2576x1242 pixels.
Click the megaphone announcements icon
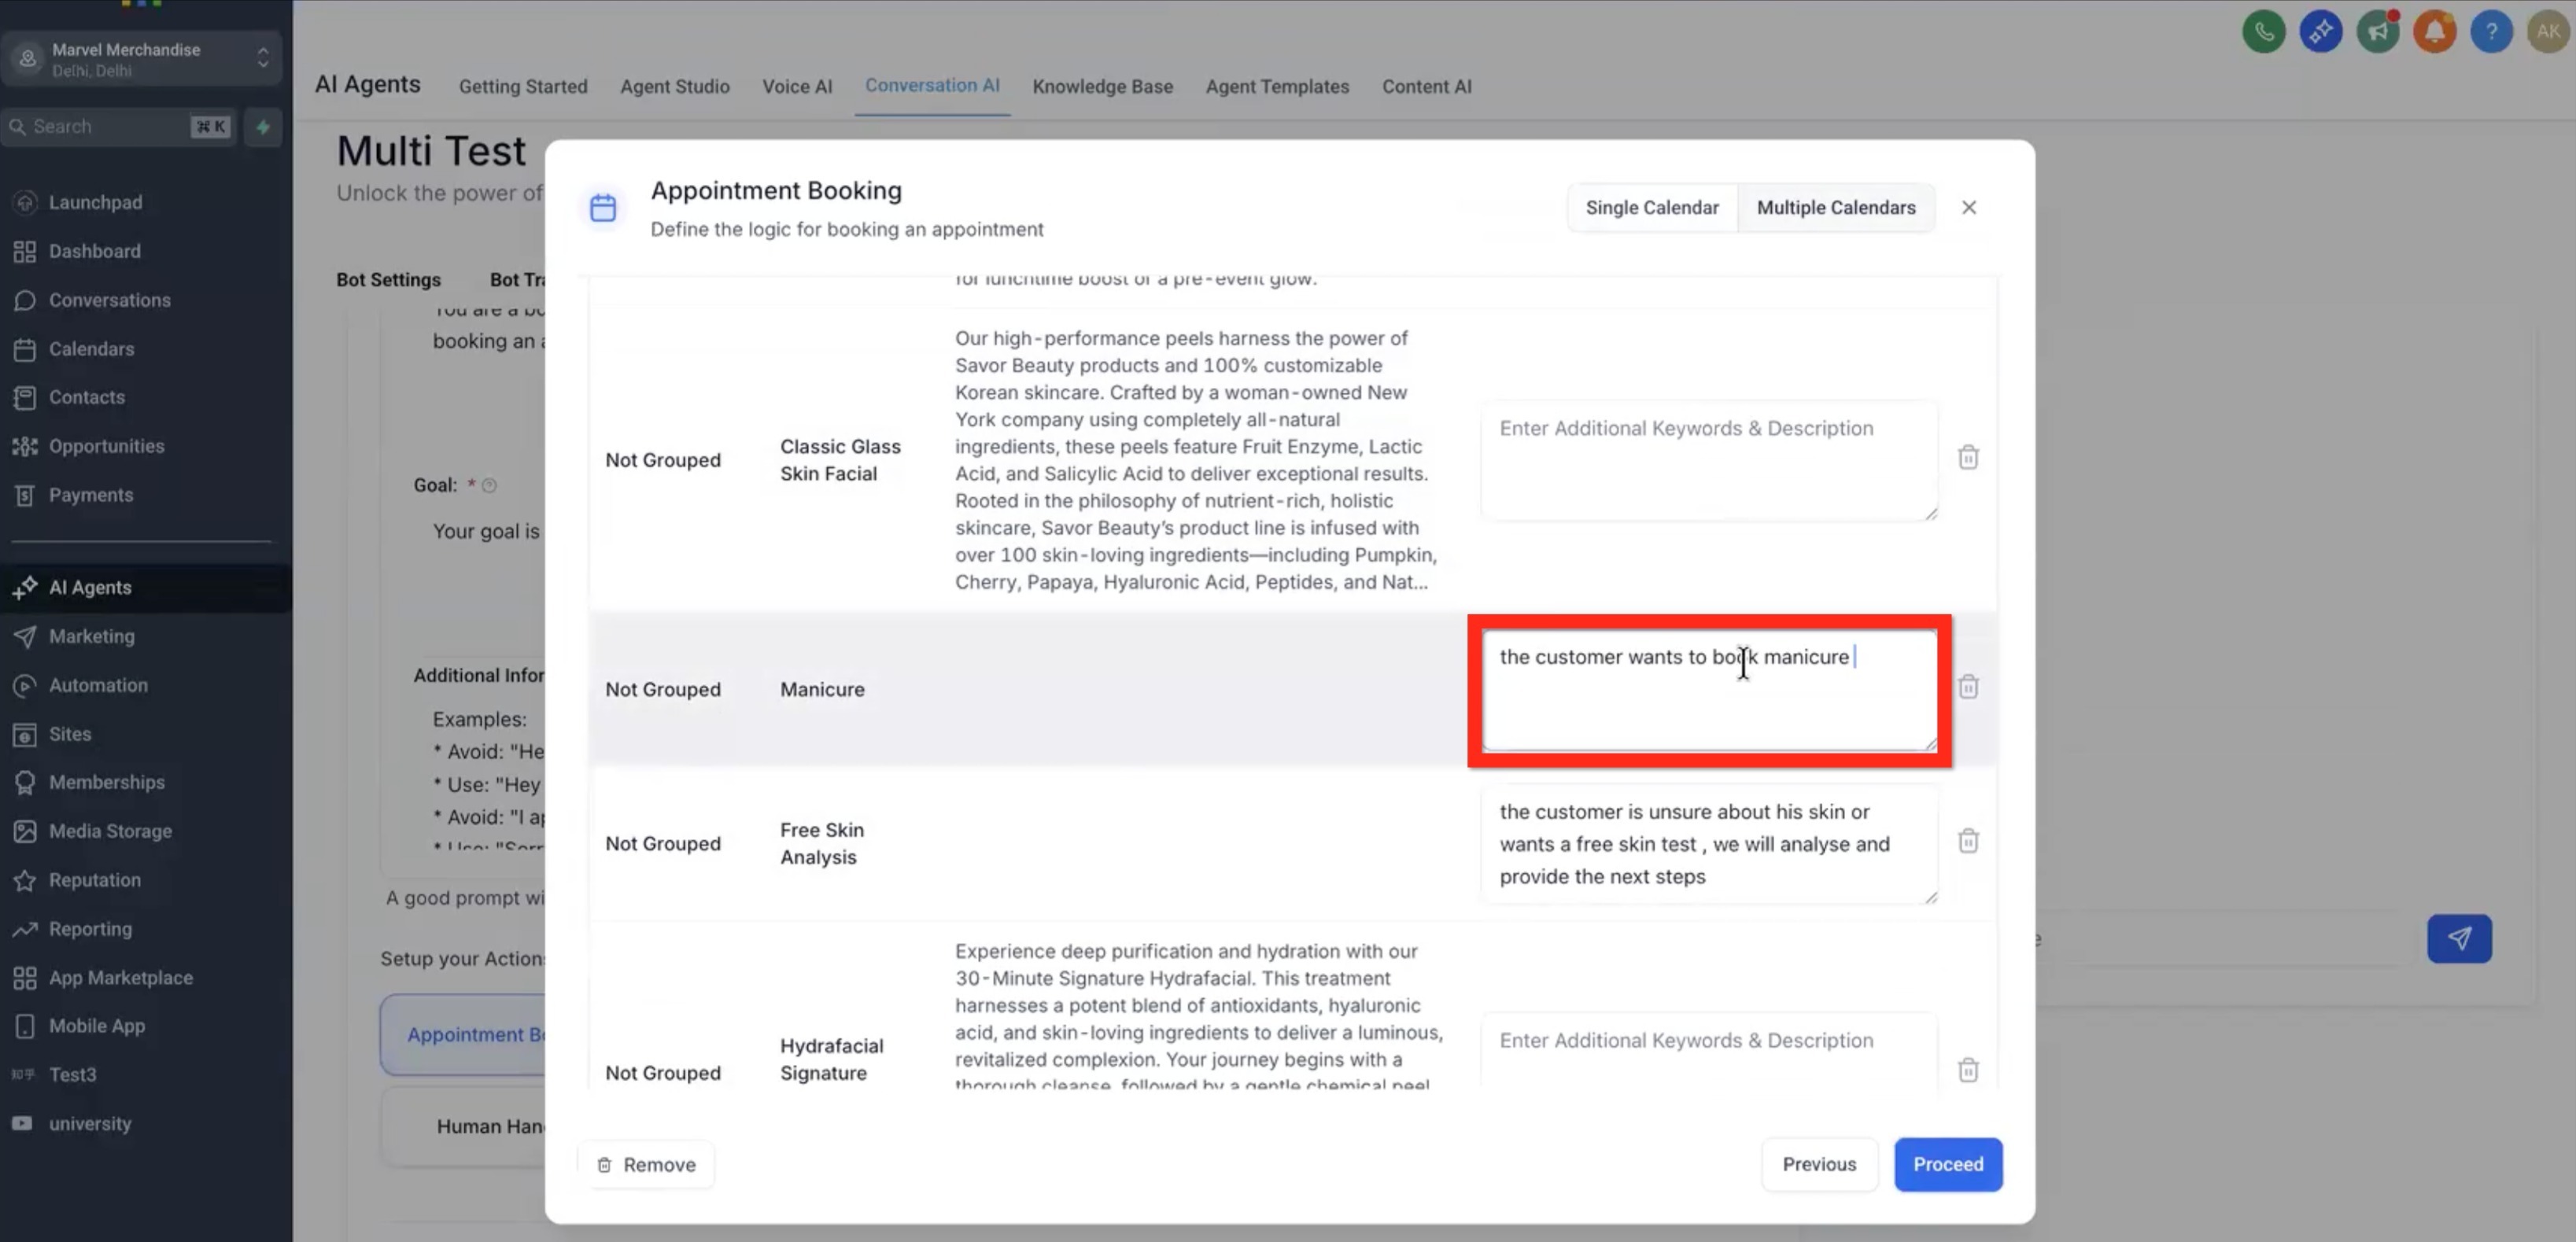(2377, 32)
